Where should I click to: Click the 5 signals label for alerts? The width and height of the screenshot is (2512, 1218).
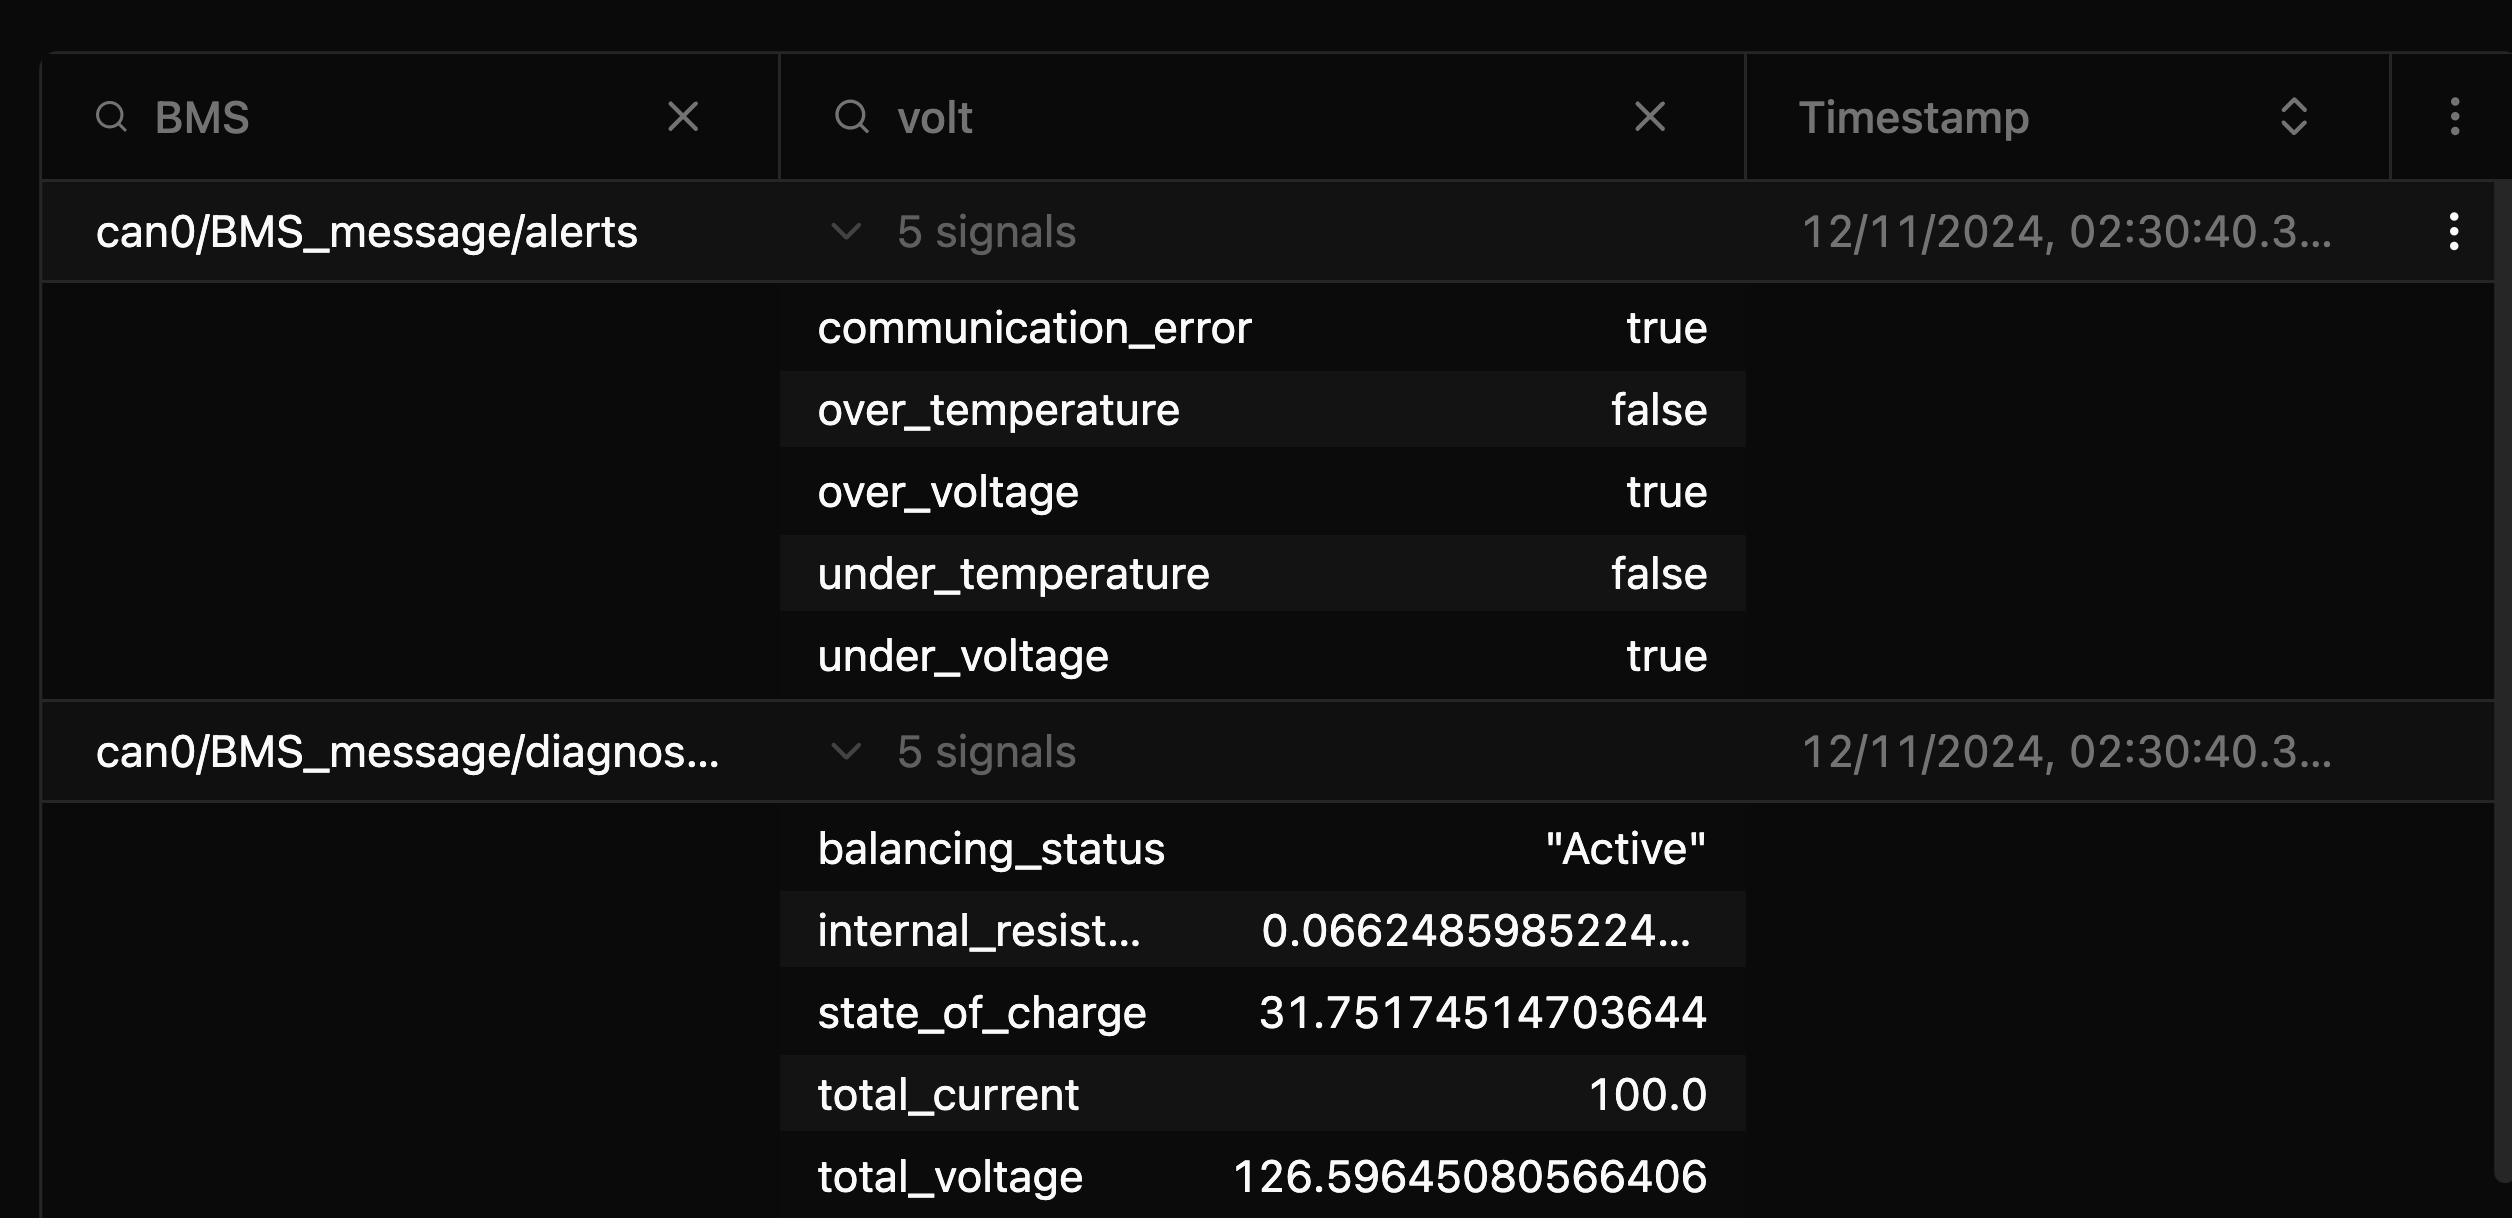986,232
